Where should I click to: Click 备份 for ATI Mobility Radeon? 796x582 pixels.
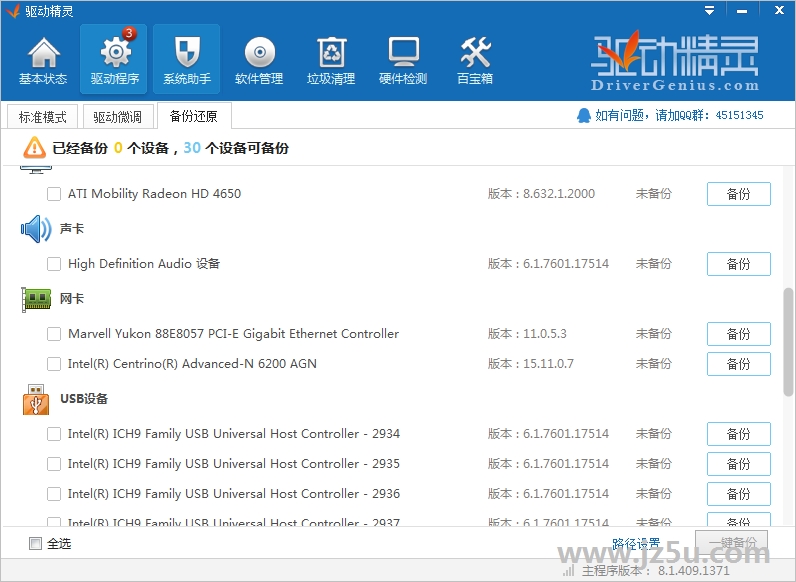click(x=739, y=194)
